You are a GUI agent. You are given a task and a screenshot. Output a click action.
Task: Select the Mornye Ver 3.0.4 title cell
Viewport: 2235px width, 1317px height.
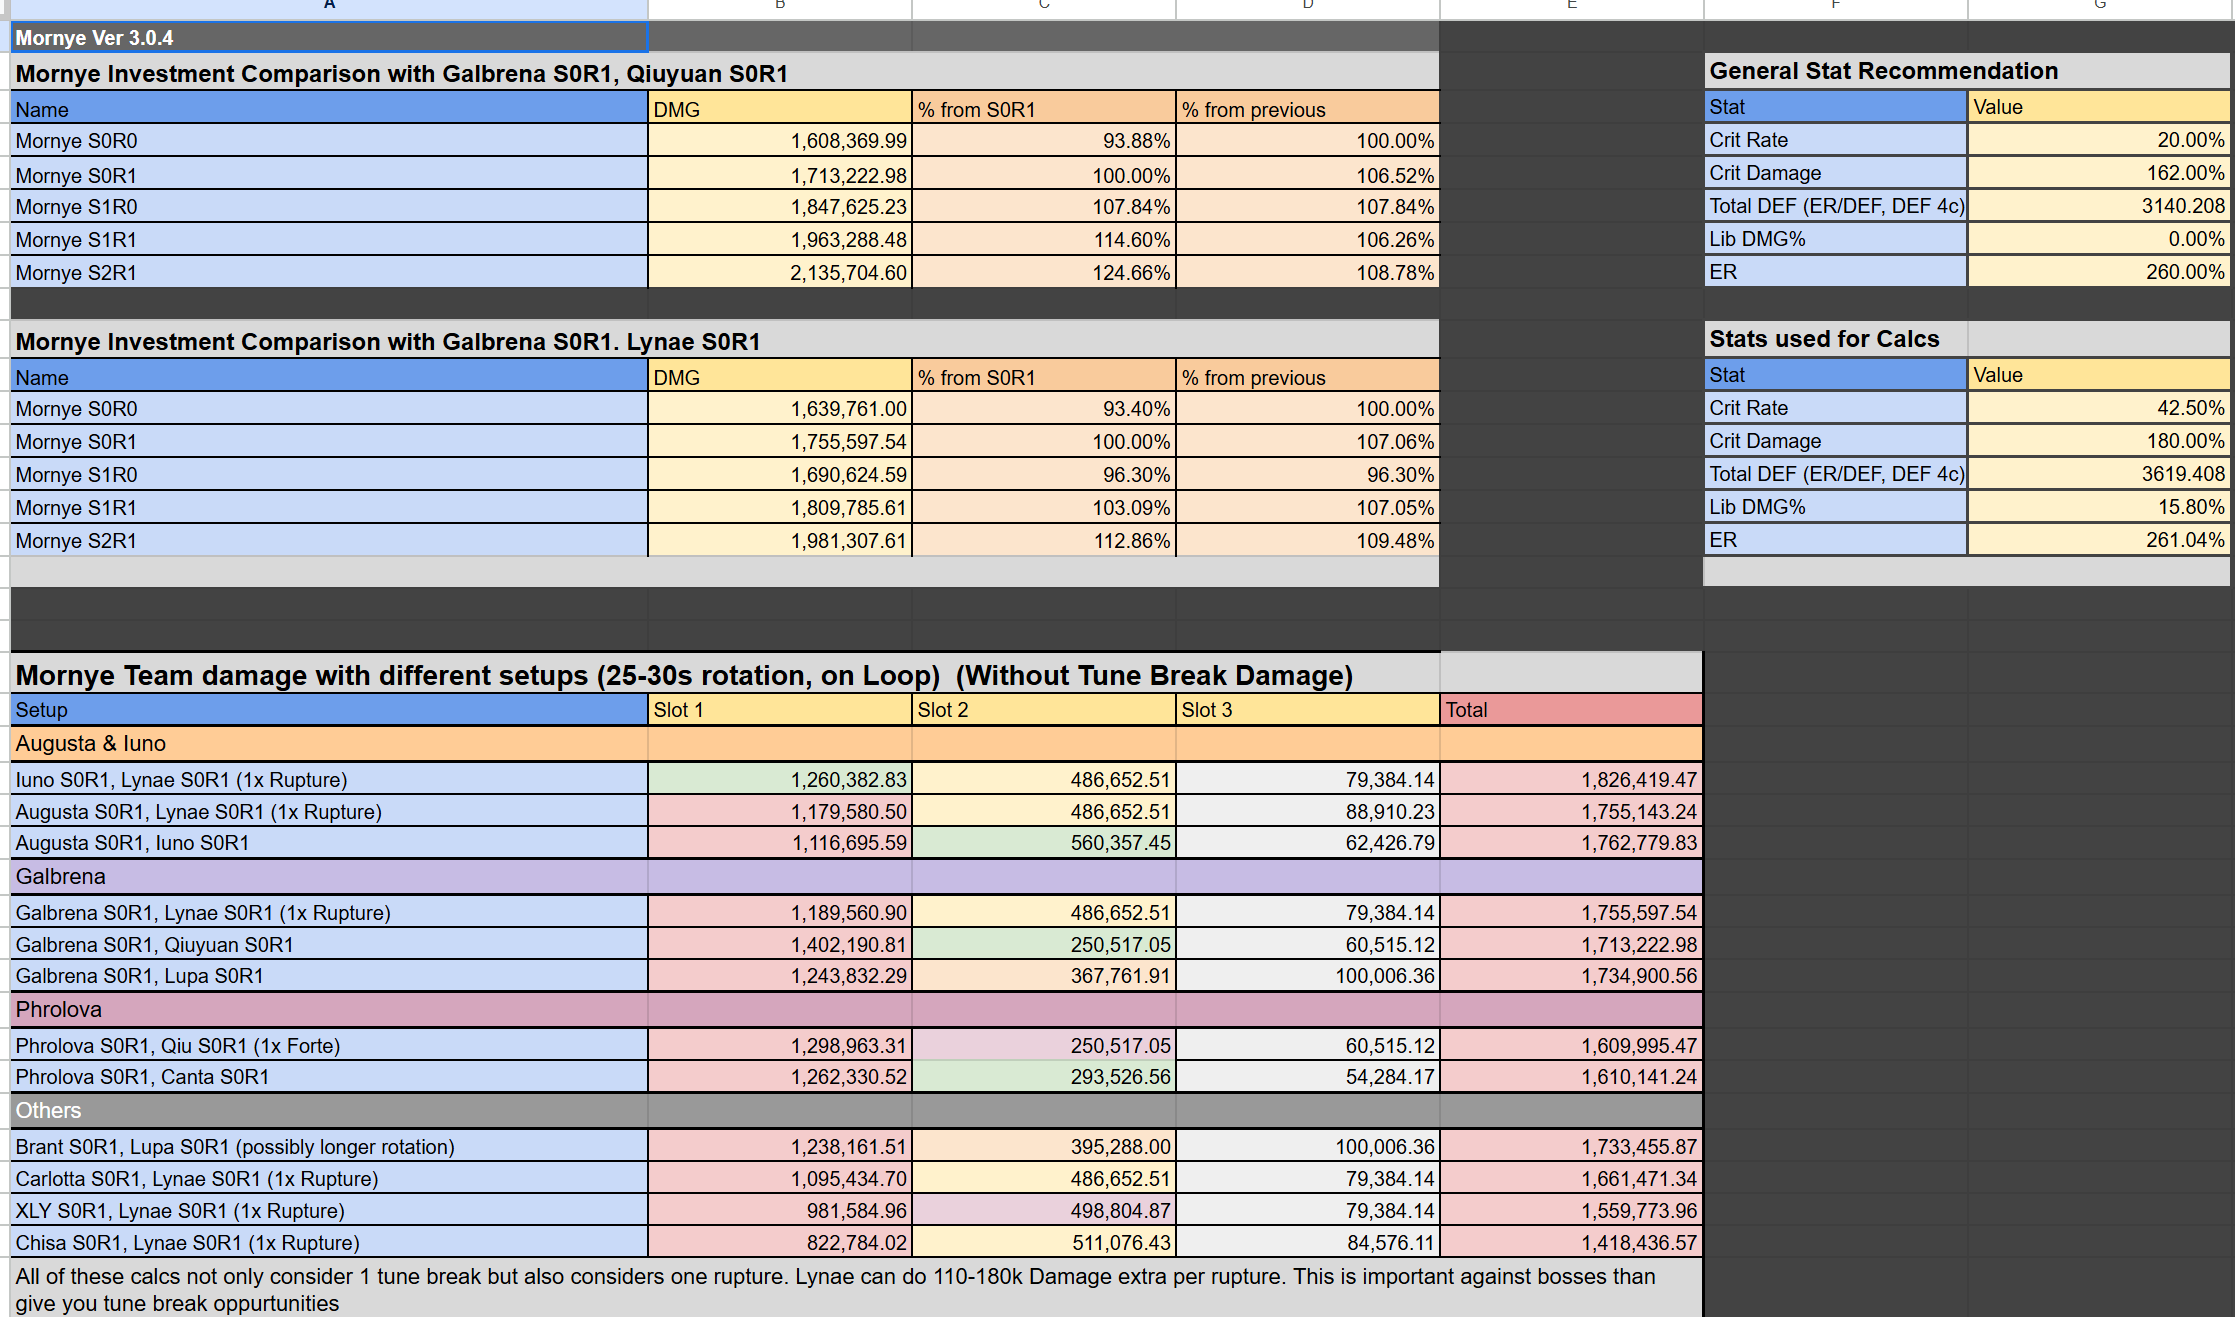point(328,38)
